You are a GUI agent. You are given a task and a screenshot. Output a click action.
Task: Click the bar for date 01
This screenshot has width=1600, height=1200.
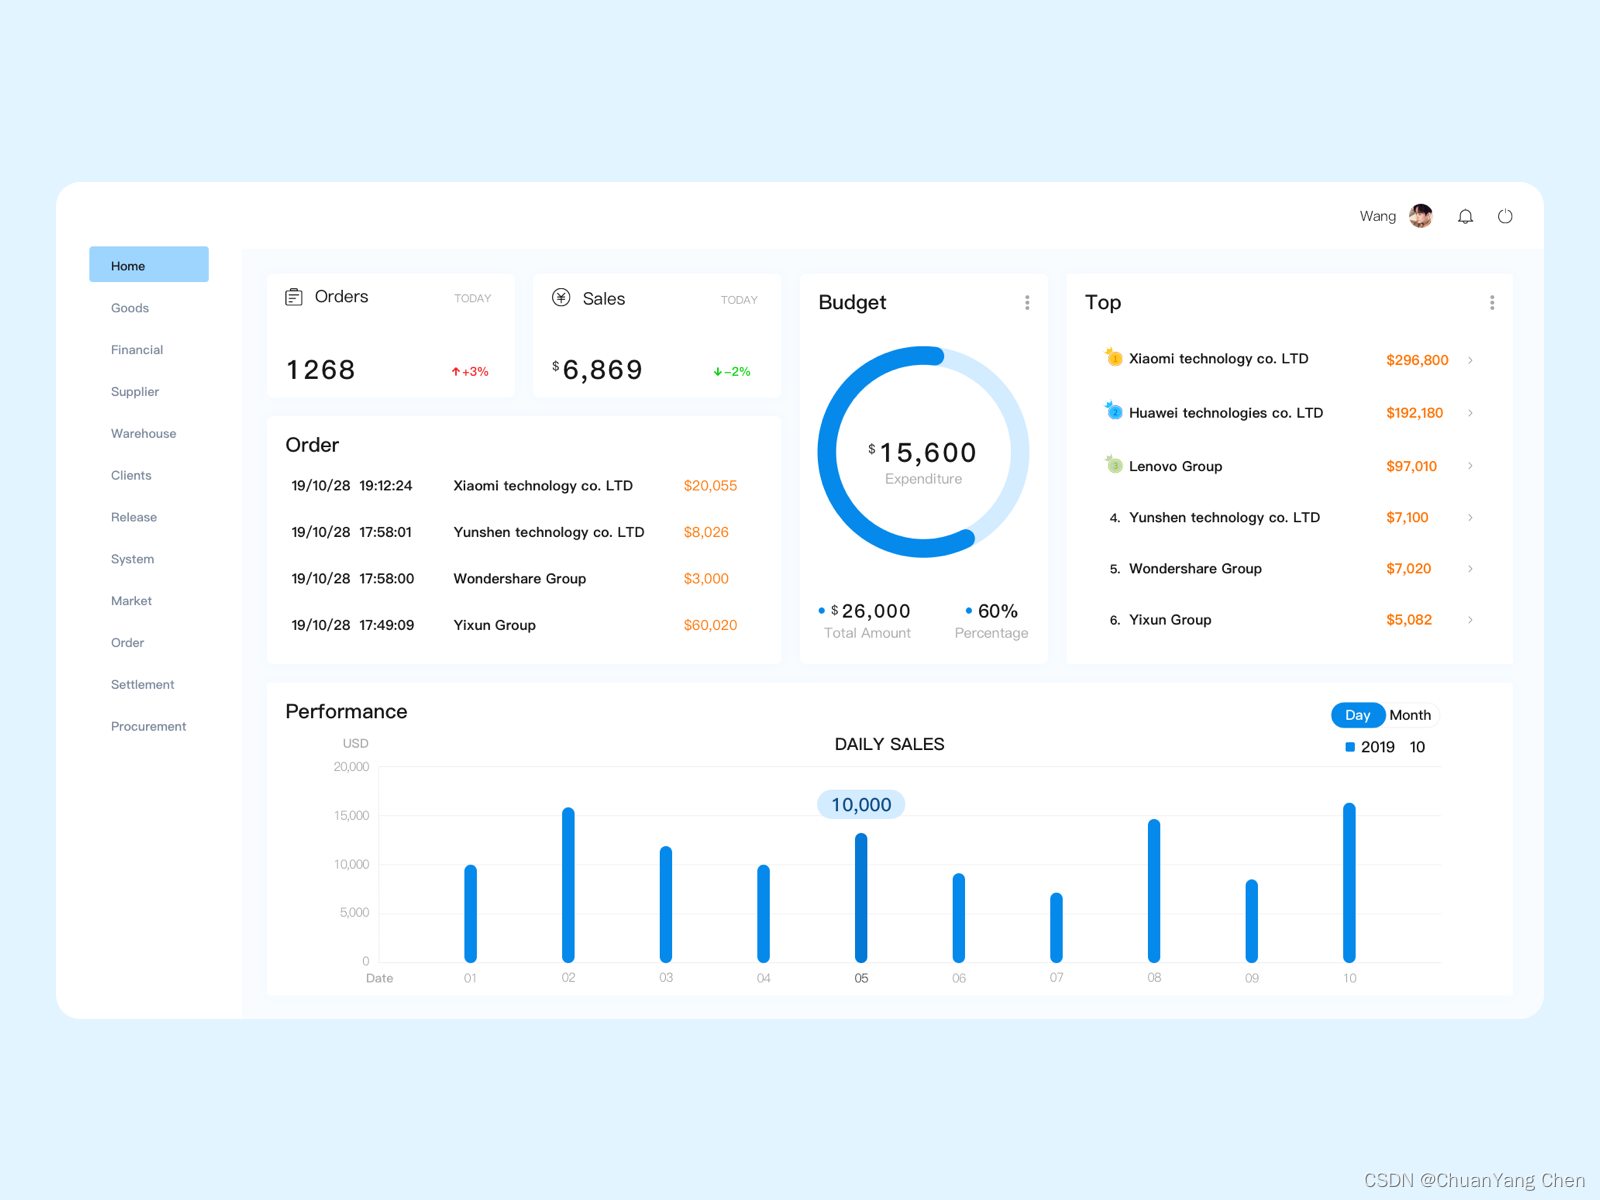point(470,914)
